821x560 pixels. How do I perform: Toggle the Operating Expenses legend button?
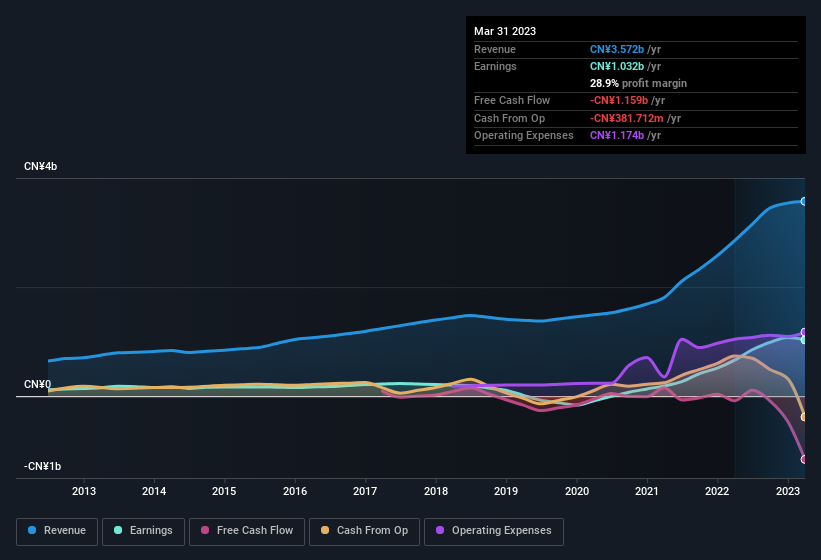(494, 531)
